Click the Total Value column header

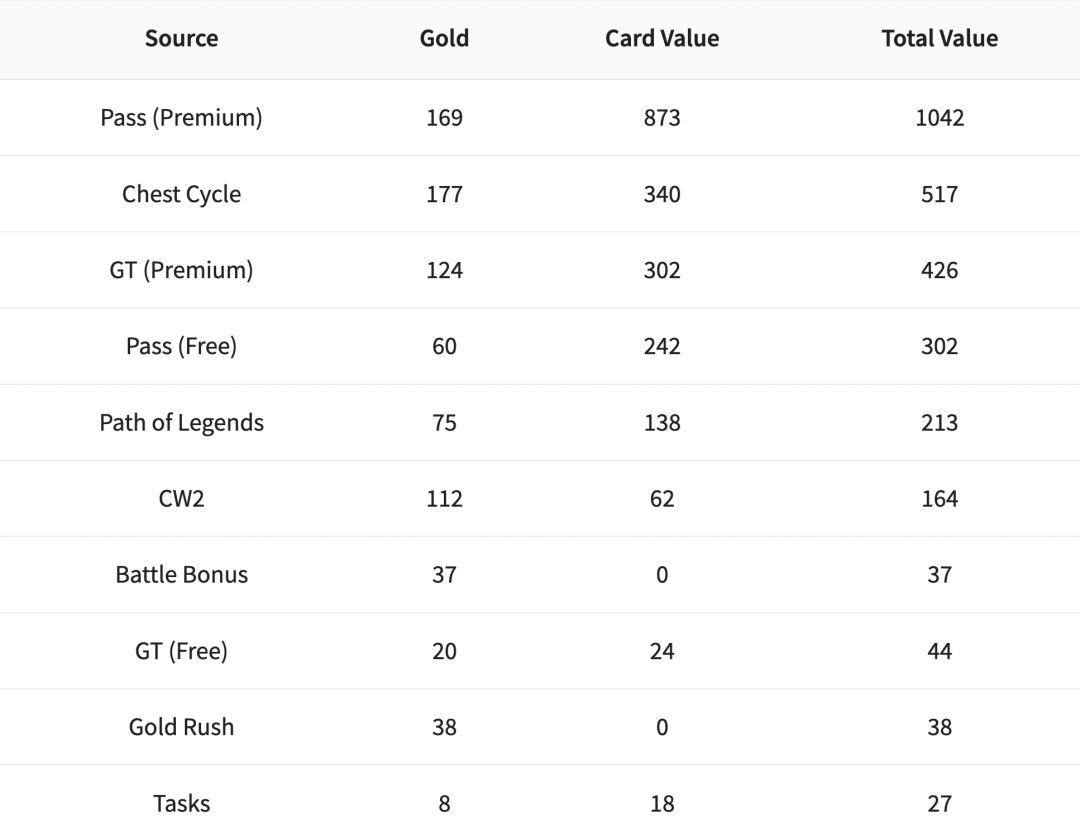(x=939, y=39)
